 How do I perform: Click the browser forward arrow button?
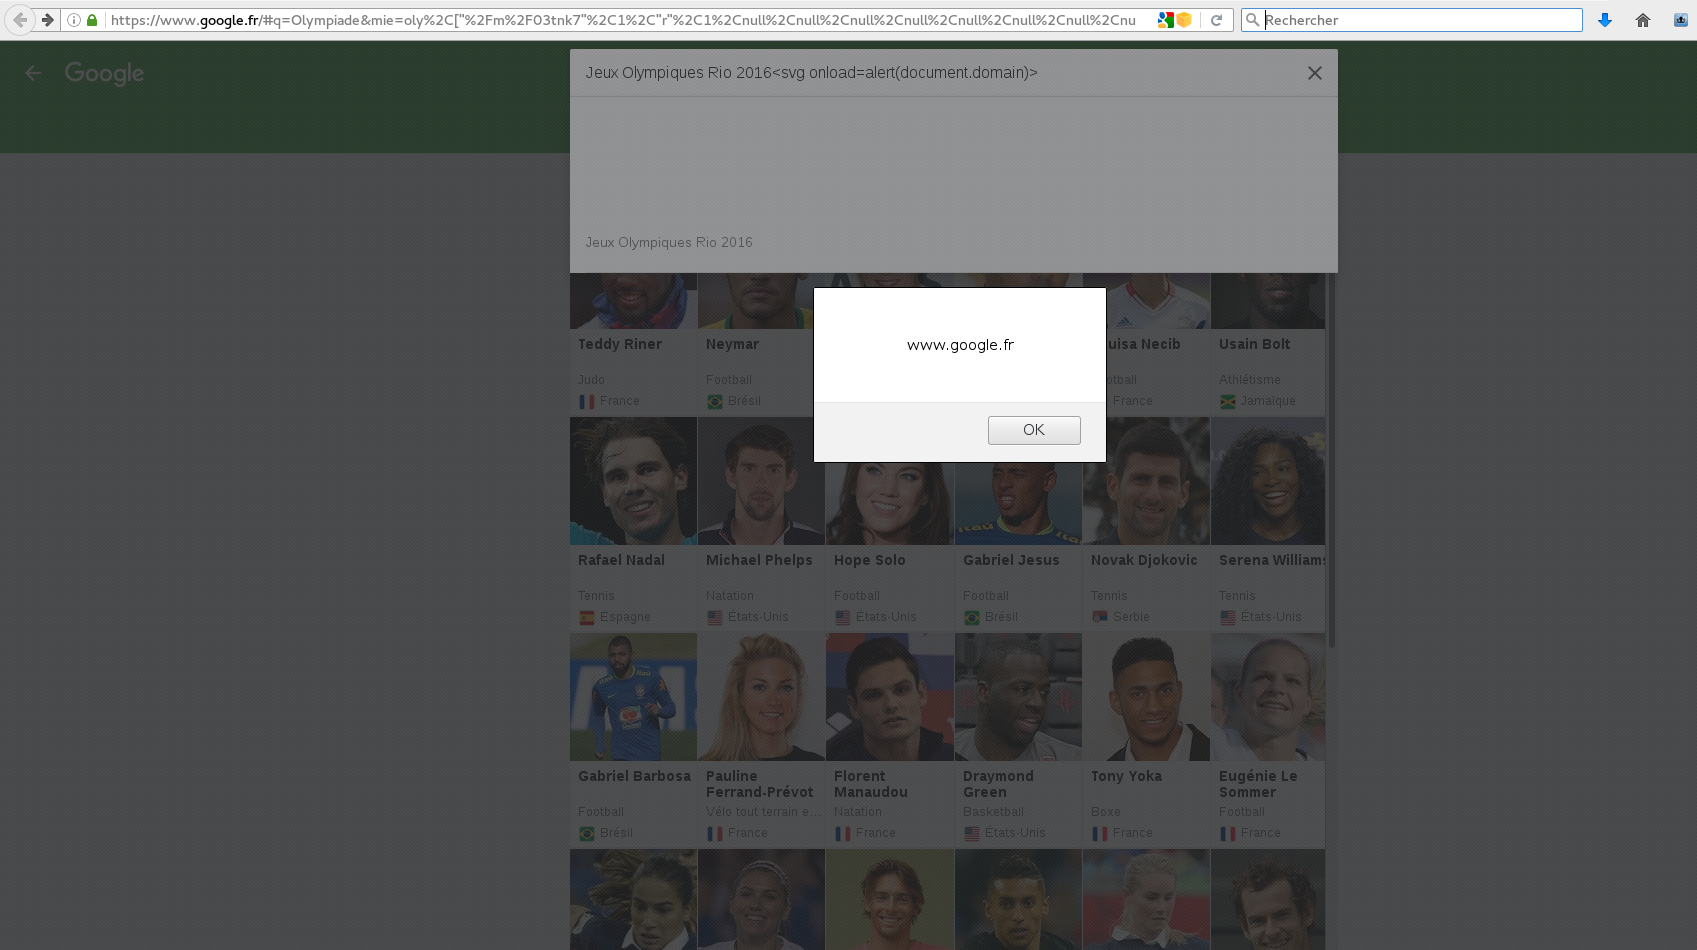47,20
